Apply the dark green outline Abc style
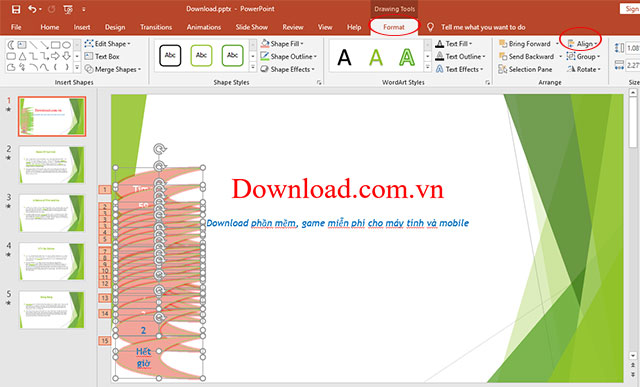Viewport: 640px width, 387px height. (x=232, y=56)
